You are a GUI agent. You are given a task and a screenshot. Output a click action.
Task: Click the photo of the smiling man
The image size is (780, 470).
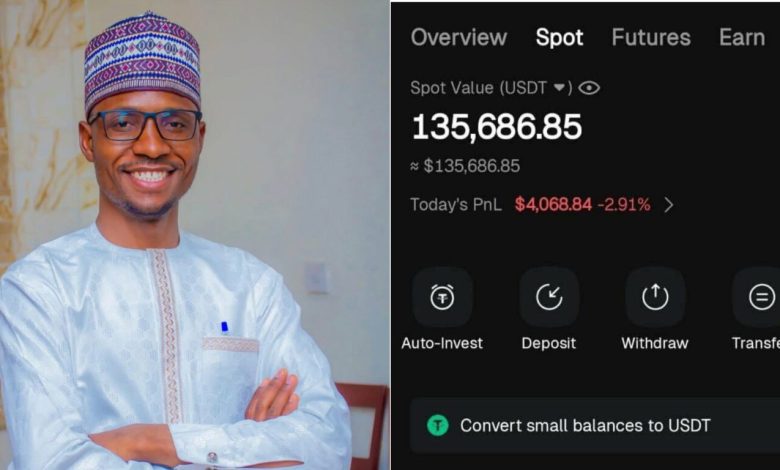[190, 240]
